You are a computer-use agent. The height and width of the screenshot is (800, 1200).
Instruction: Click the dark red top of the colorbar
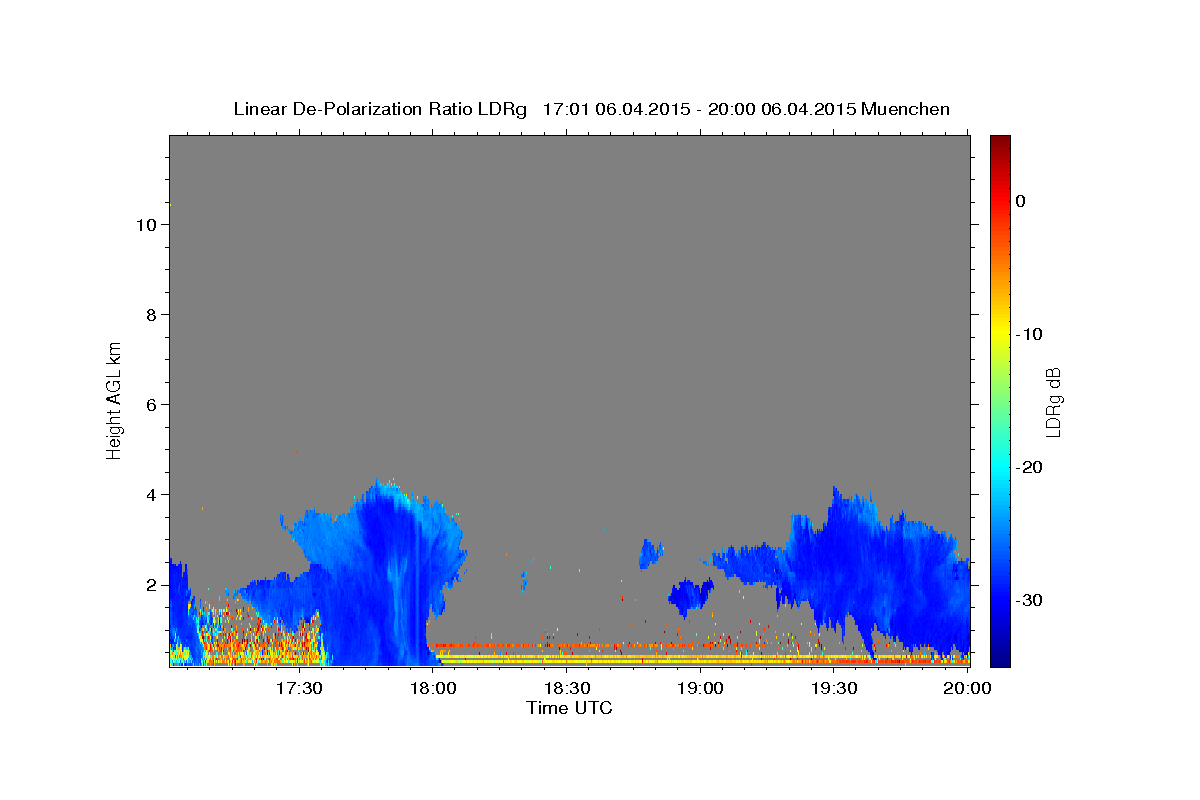pyautogui.click(x=1000, y=143)
